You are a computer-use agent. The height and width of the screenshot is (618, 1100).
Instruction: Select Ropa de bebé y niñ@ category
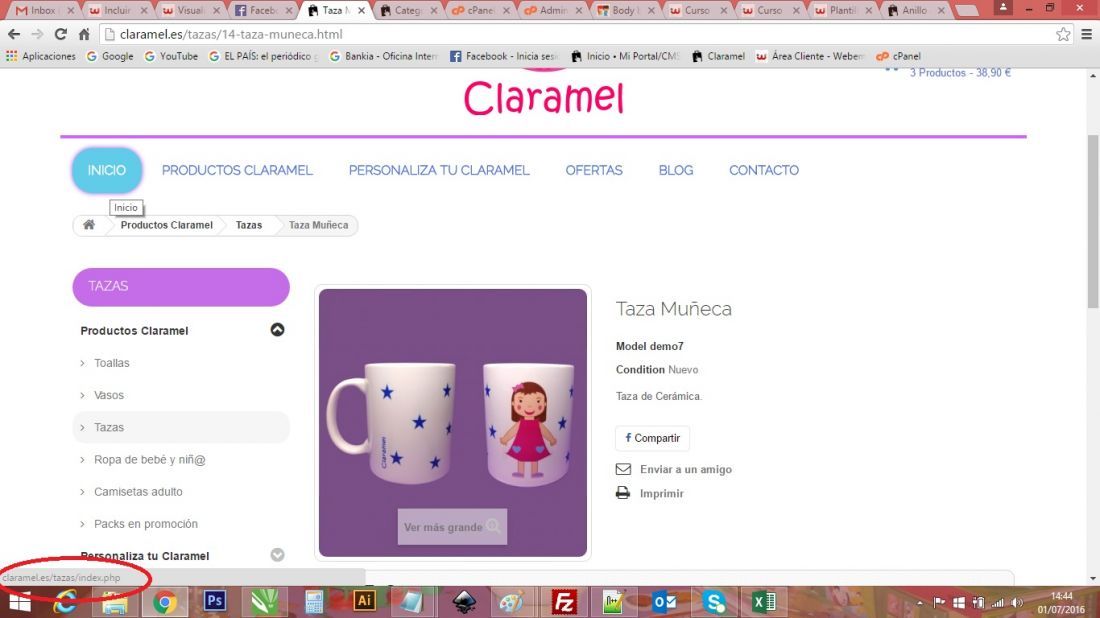click(x=149, y=459)
